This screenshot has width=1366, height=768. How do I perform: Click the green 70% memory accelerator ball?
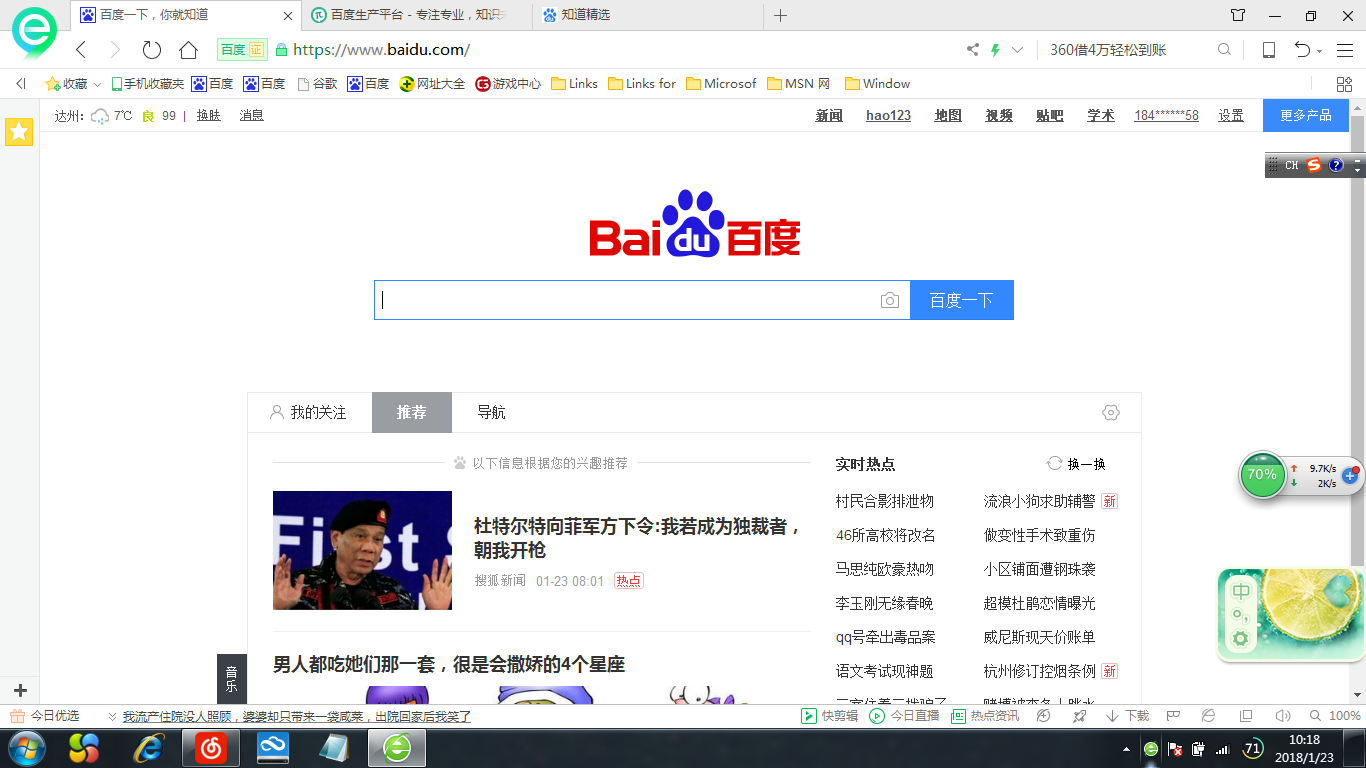click(x=1262, y=475)
